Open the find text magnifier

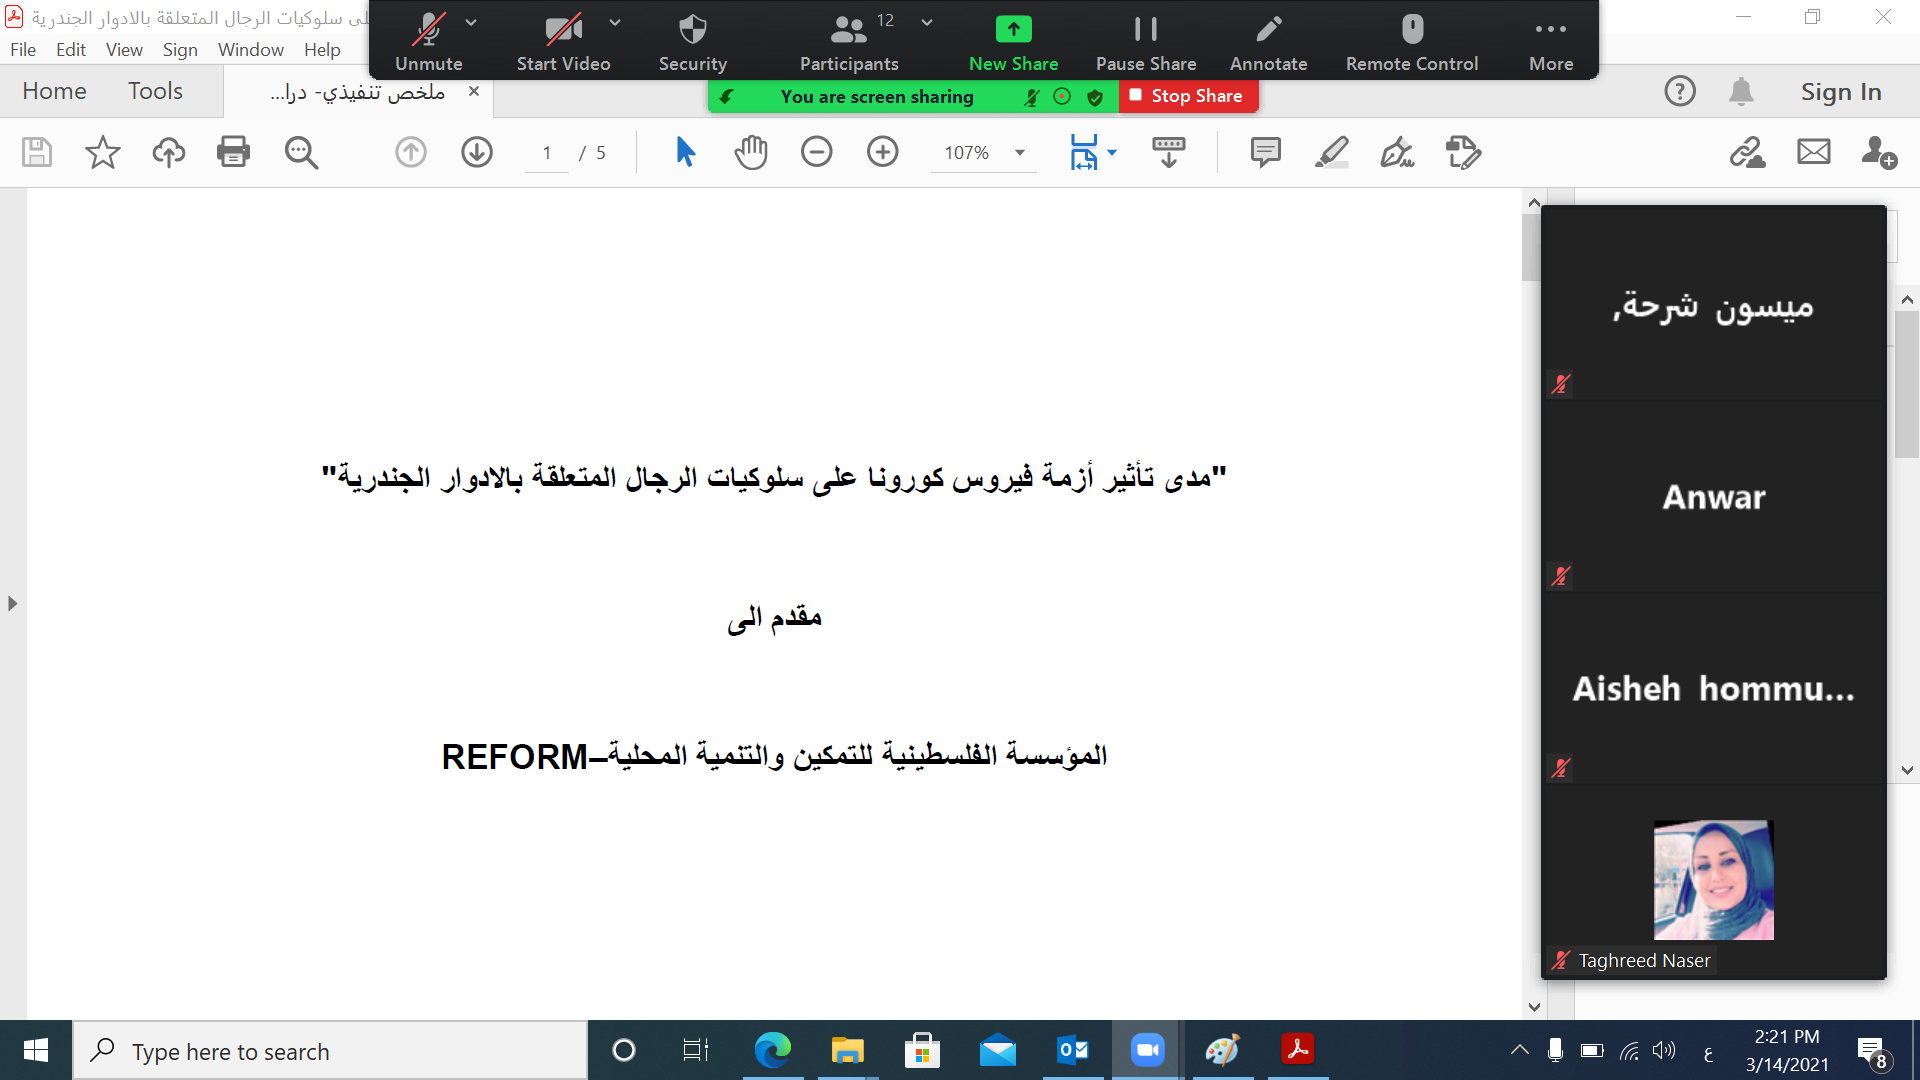coord(301,152)
